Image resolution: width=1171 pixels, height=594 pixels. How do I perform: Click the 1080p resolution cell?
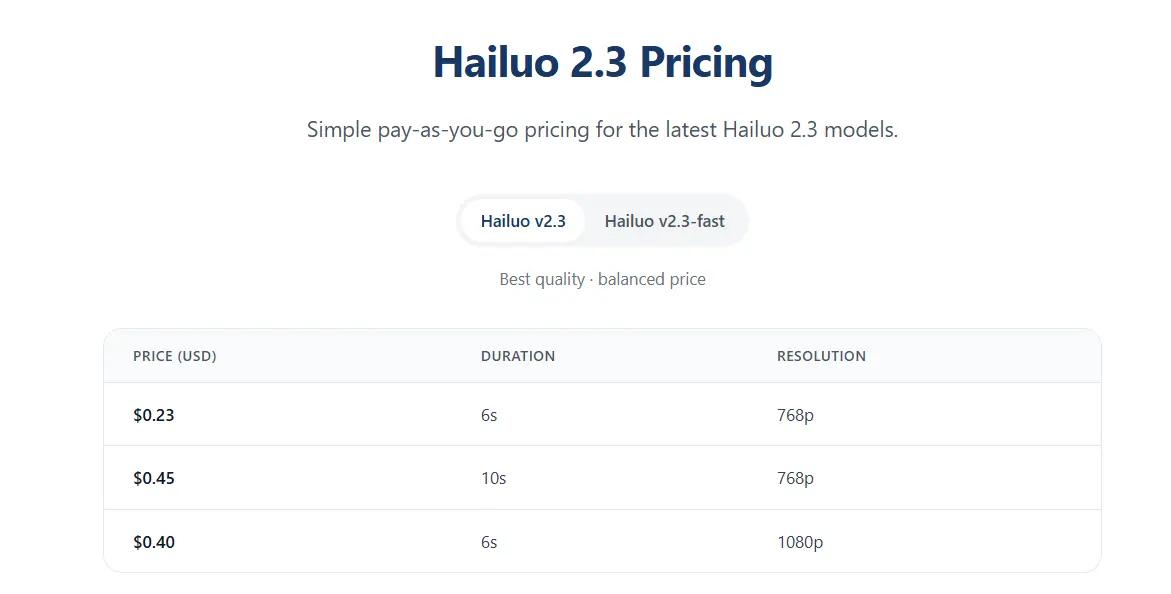pyautogui.click(x=800, y=542)
